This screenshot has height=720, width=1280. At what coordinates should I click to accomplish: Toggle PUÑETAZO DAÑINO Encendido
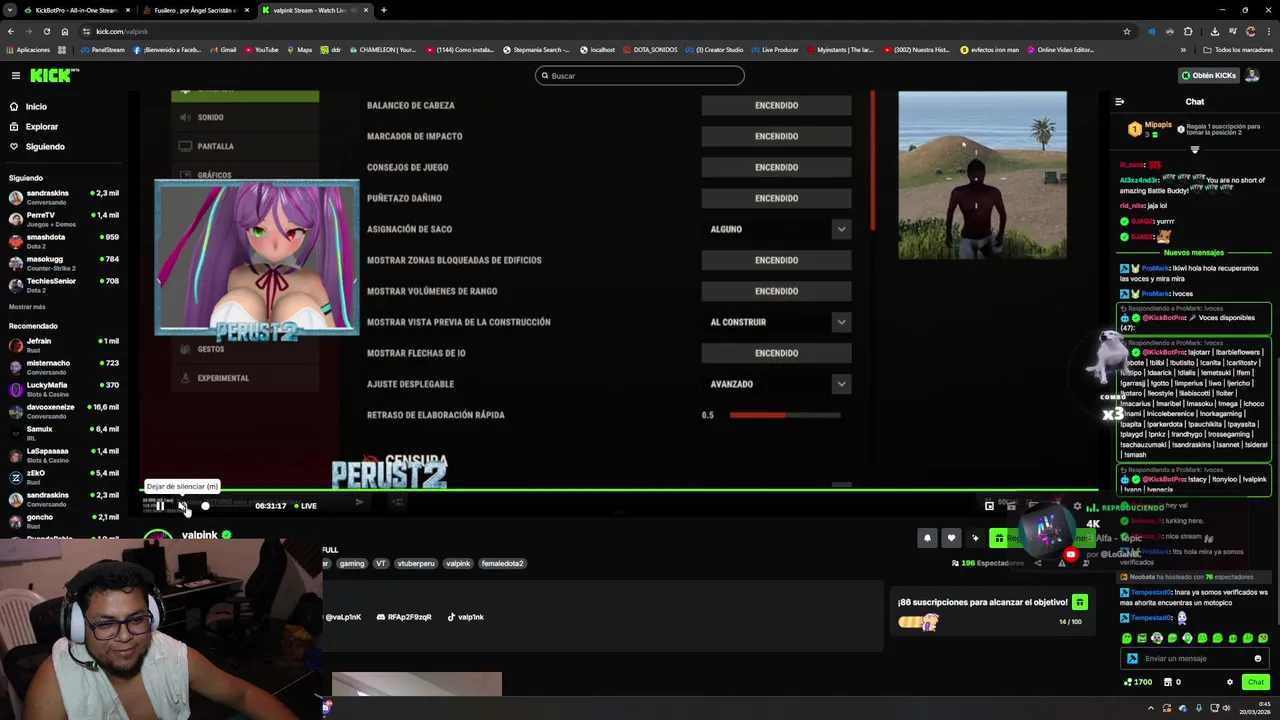pyautogui.click(x=776, y=198)
